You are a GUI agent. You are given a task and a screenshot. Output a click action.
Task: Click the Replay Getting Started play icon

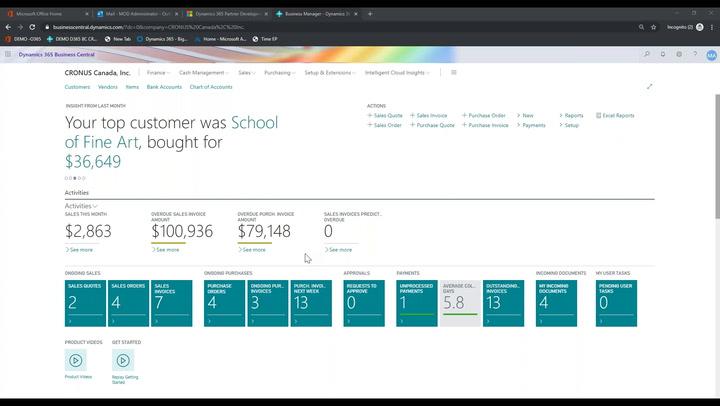click(x=123, y=361)
